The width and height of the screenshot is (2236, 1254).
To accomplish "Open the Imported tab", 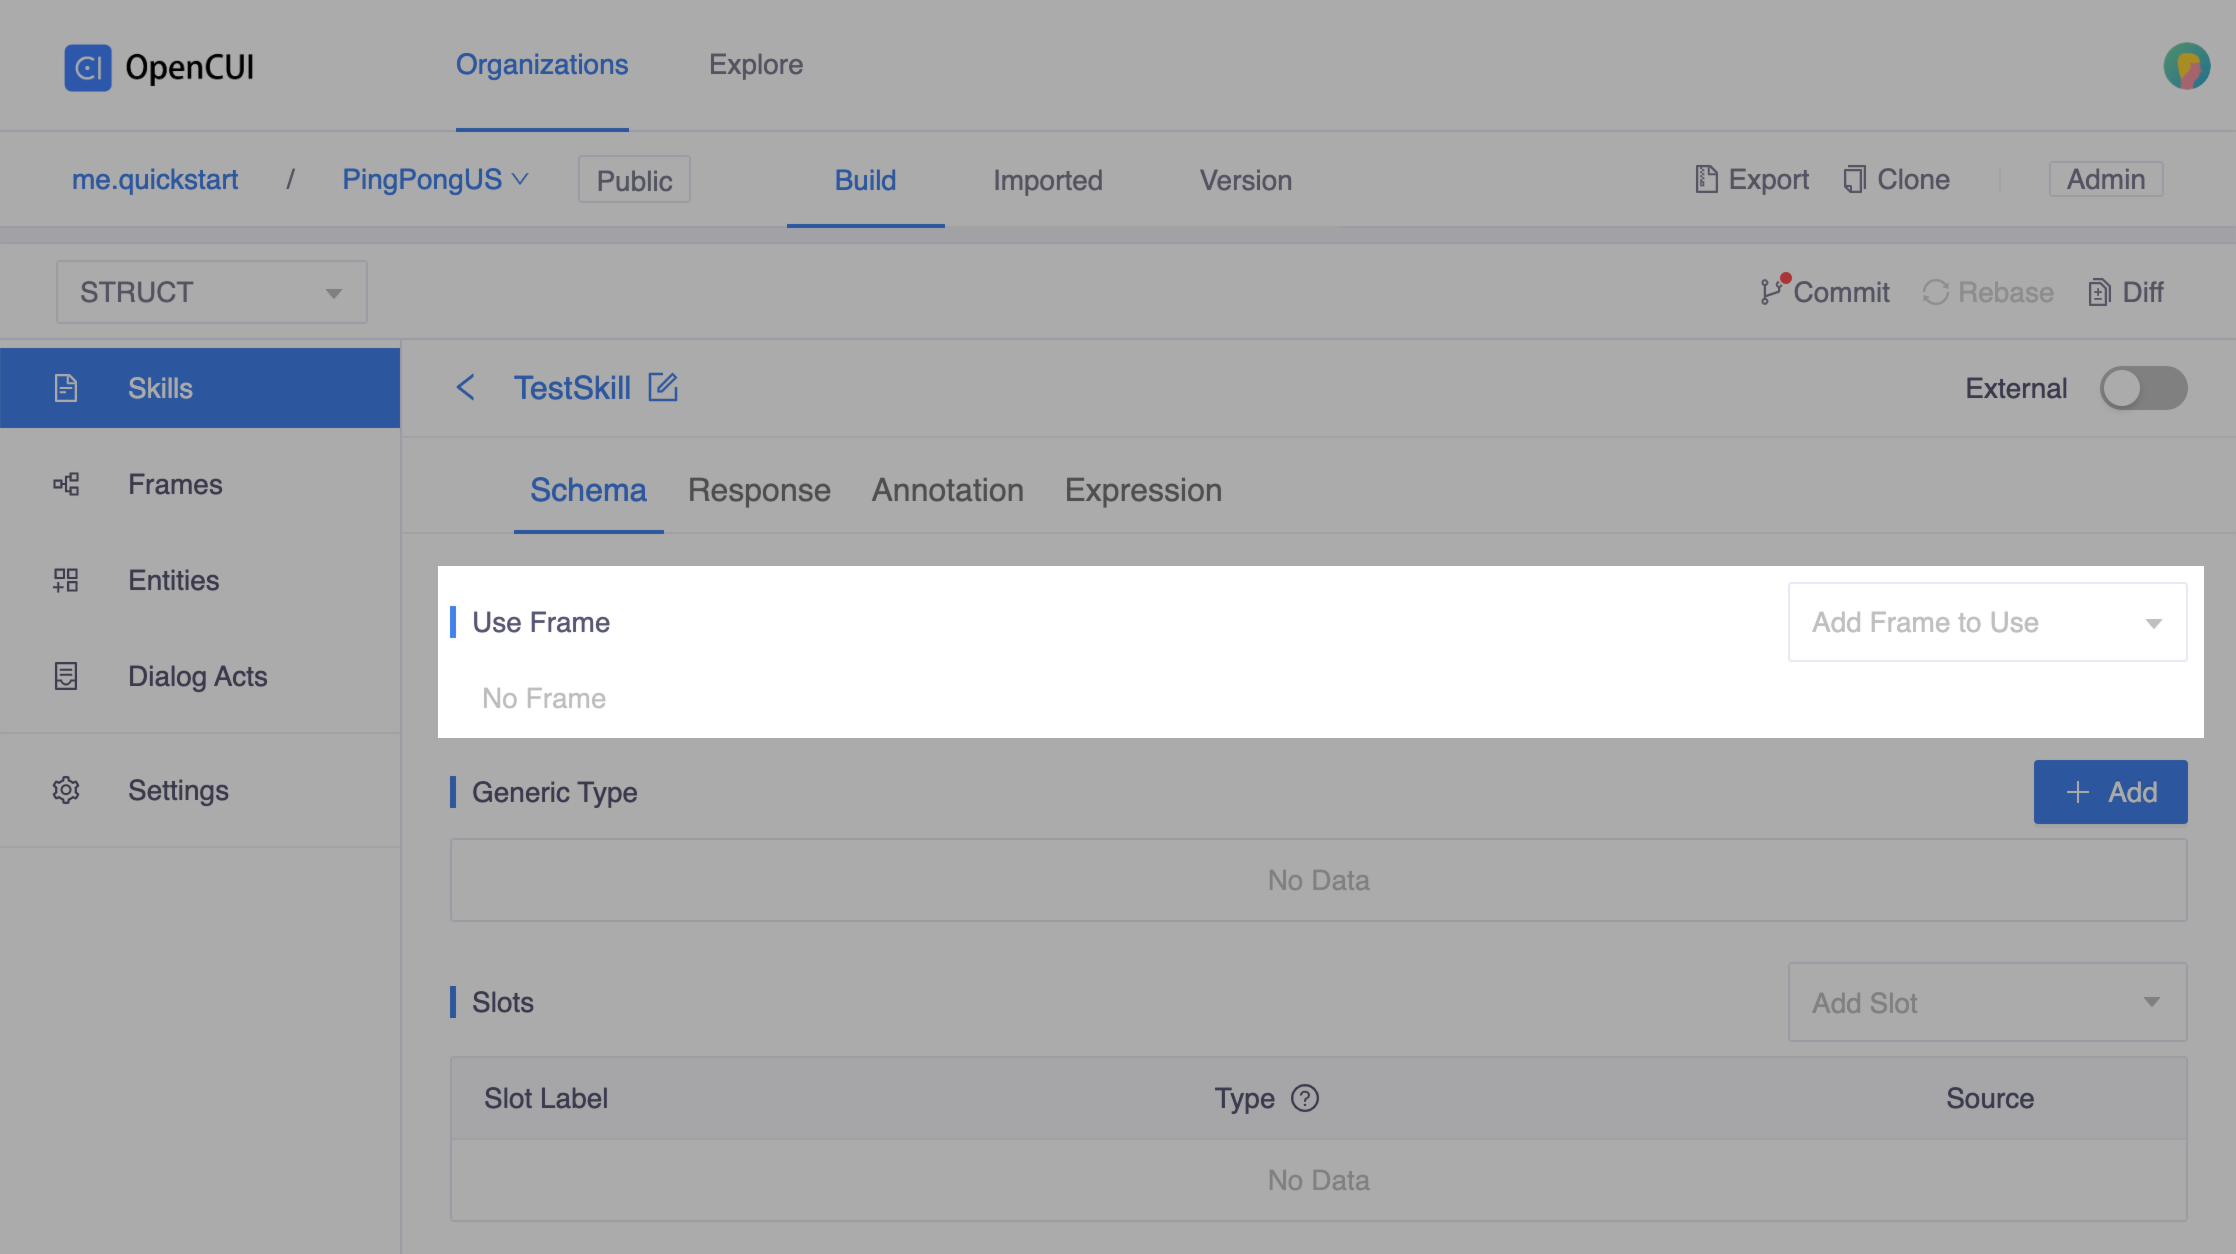I will 1047,180.
